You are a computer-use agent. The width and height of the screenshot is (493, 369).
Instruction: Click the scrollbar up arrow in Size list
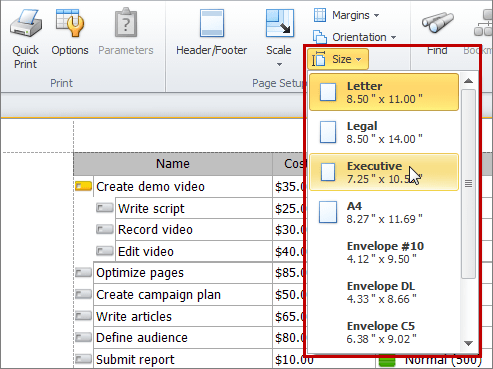click(x=469, y=81)
